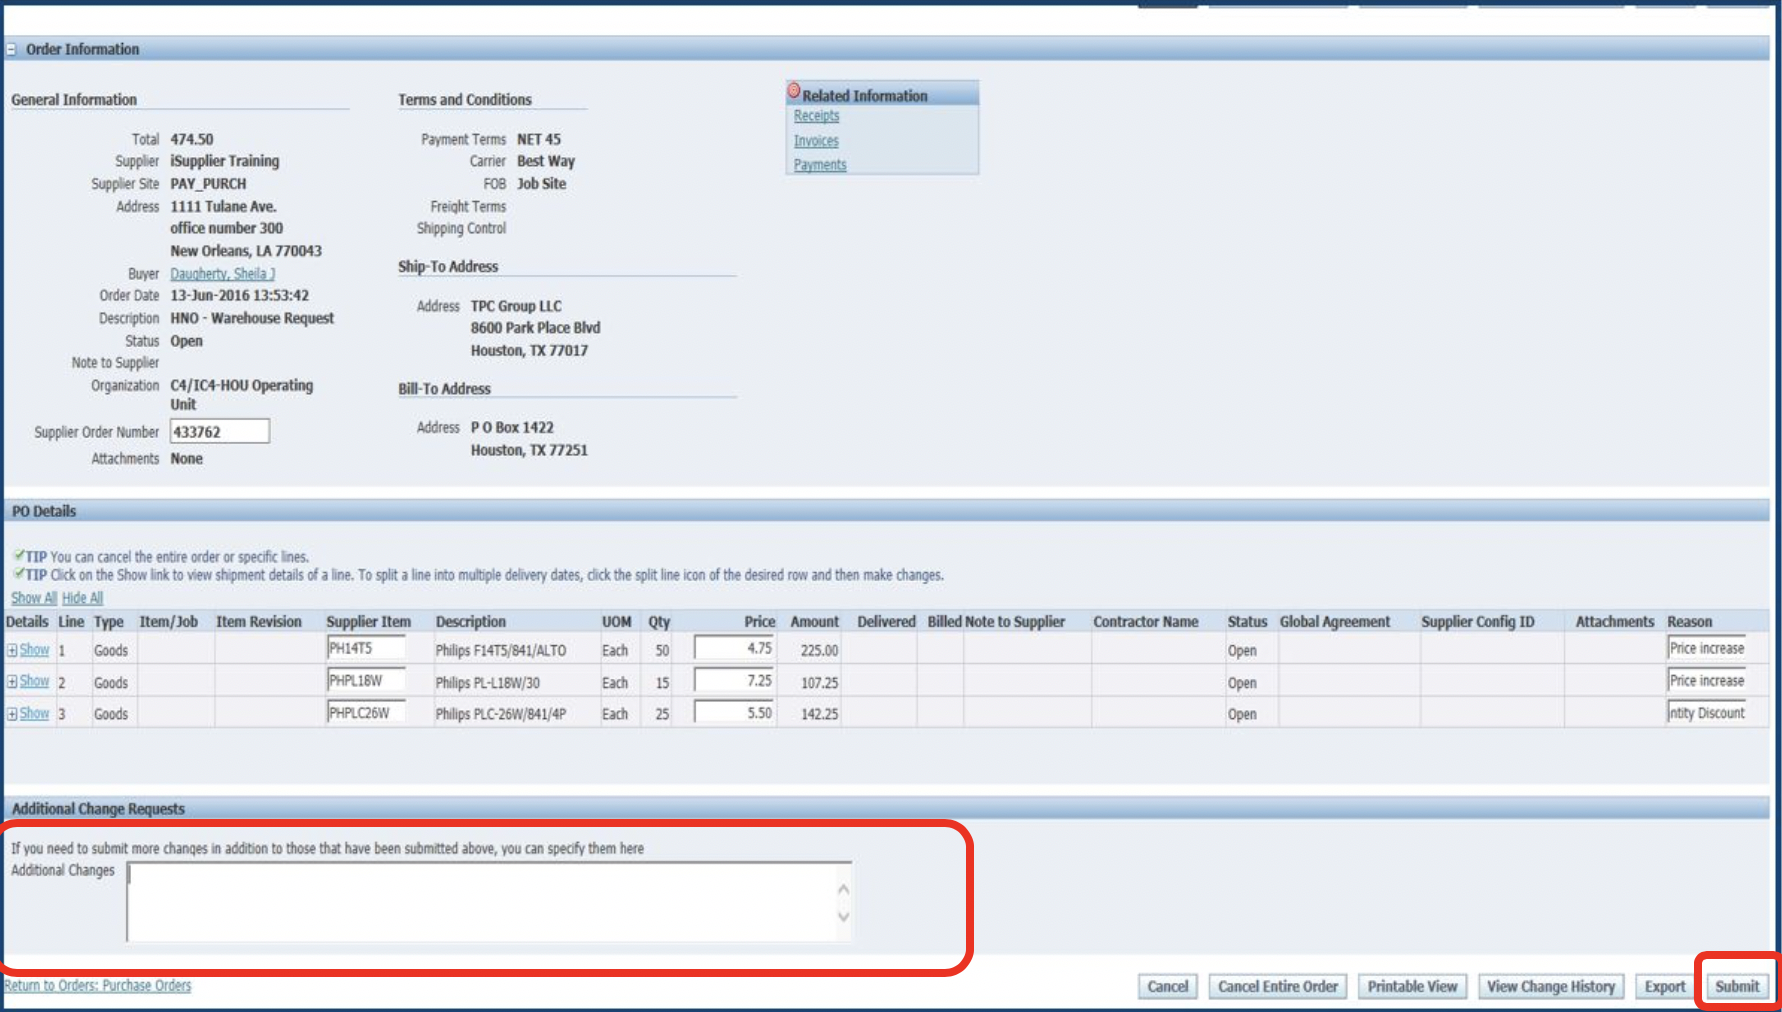
Task: Open buyer Daugherty, Sheila J link
Action: (x=222, y=274)
